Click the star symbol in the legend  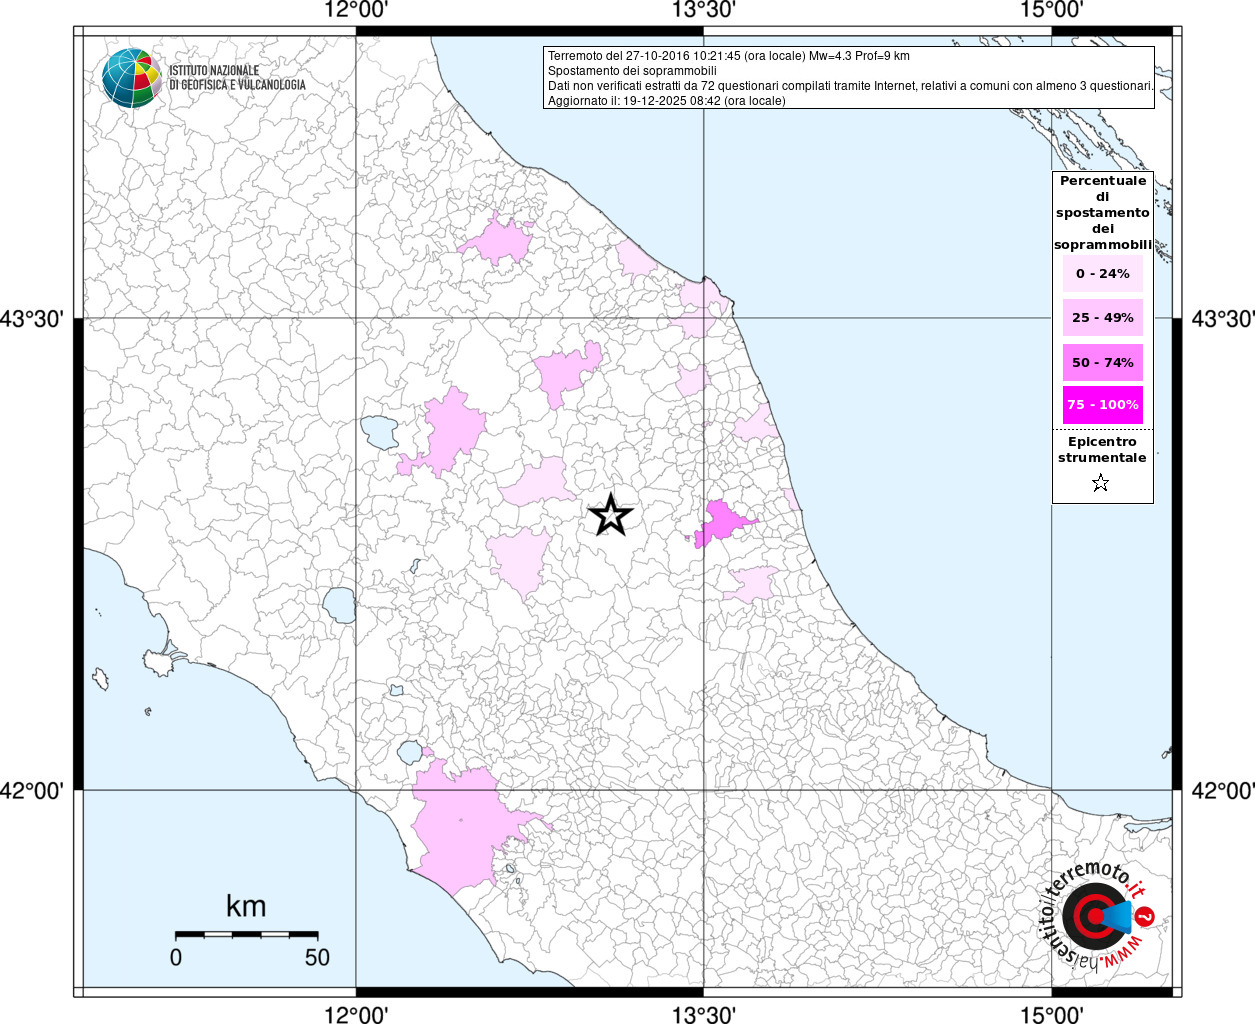point(1100,484)
